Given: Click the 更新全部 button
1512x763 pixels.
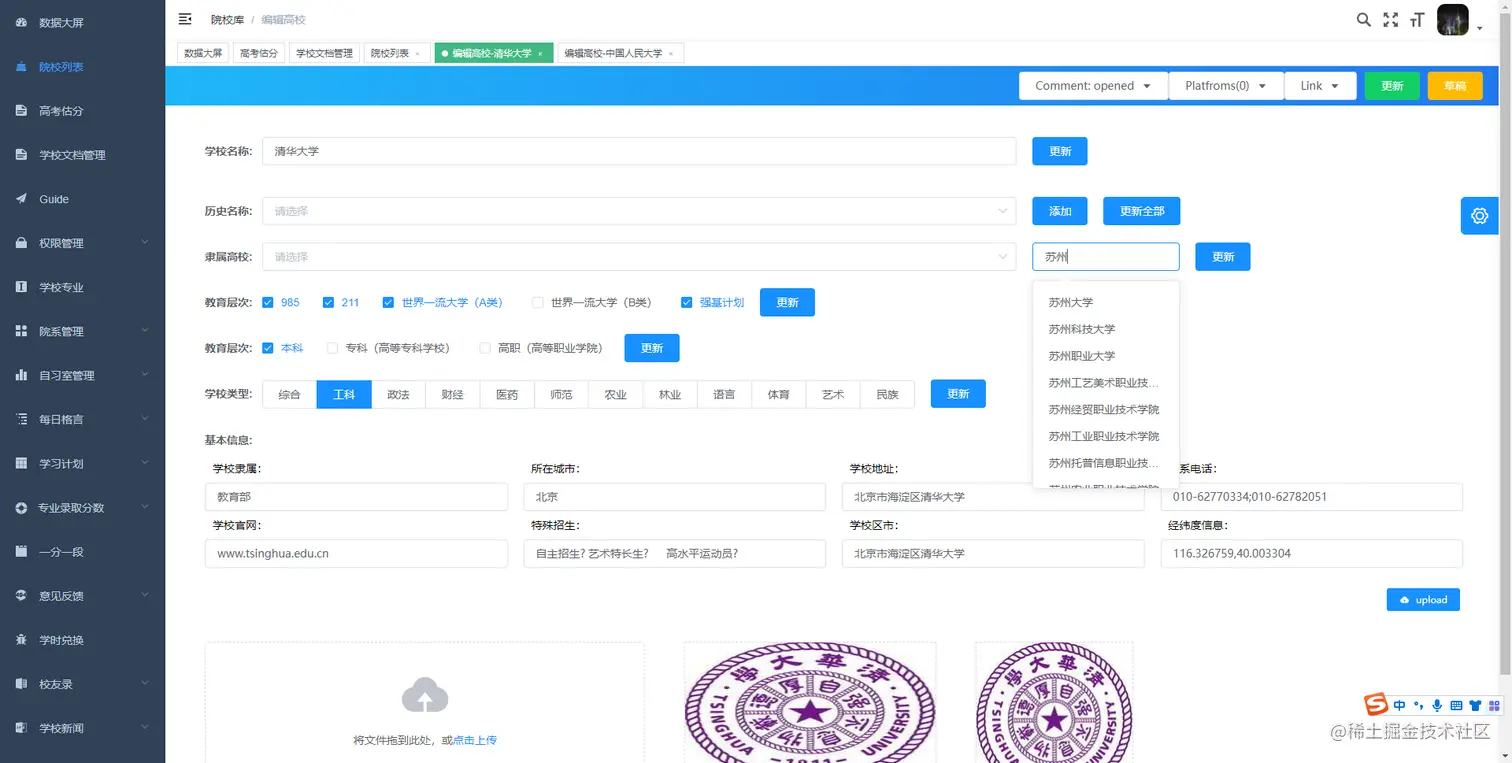Looking at the screenshot, I should tap(1141, 211).
